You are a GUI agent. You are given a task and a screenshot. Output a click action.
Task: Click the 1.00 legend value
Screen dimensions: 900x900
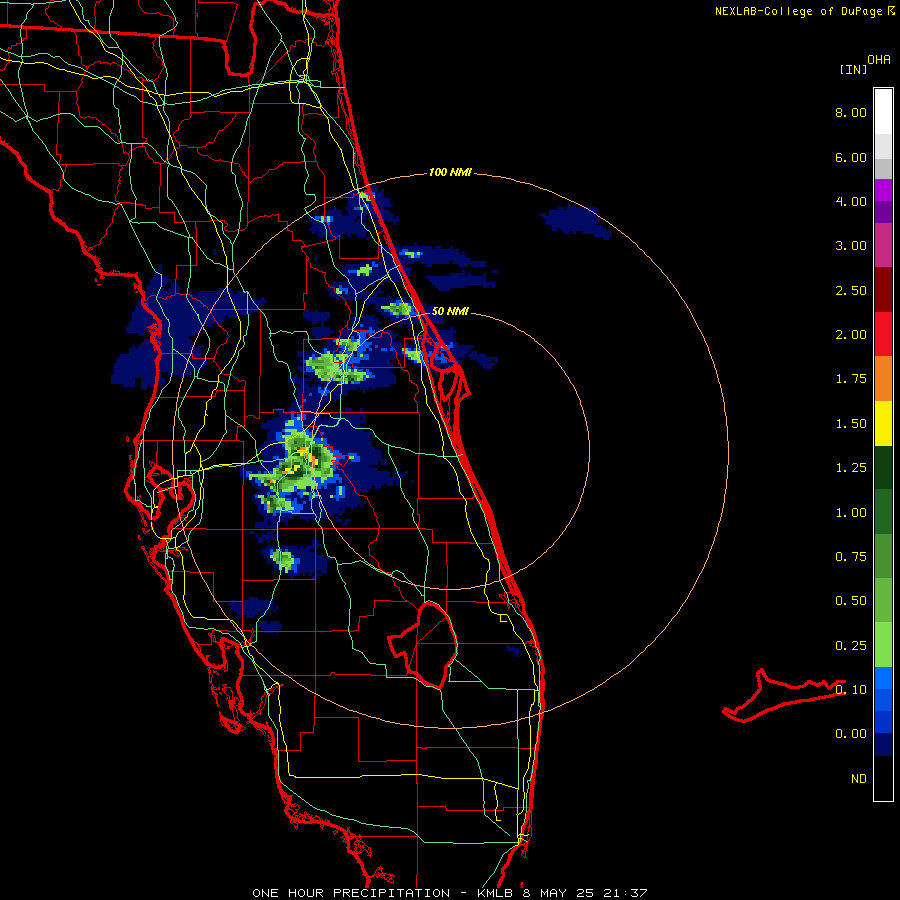(x=851, y=513)
